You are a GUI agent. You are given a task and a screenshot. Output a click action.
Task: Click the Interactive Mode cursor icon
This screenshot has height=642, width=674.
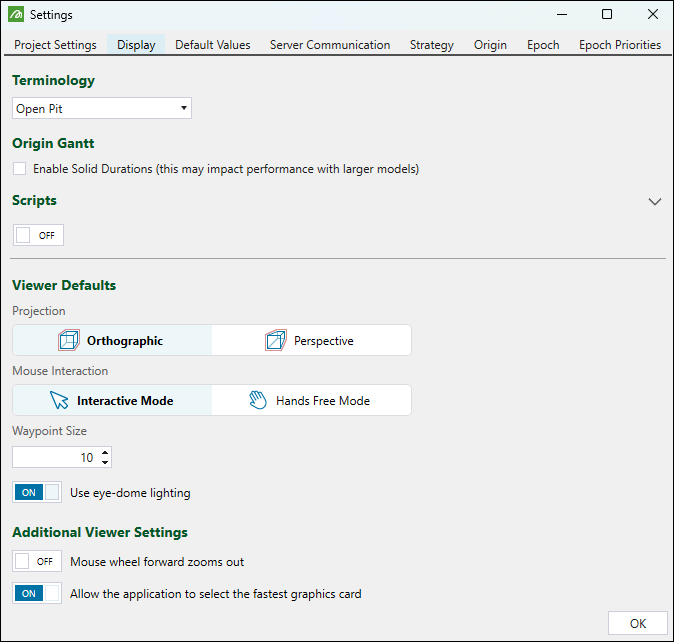pyautogui.click(x=59, y=401)
